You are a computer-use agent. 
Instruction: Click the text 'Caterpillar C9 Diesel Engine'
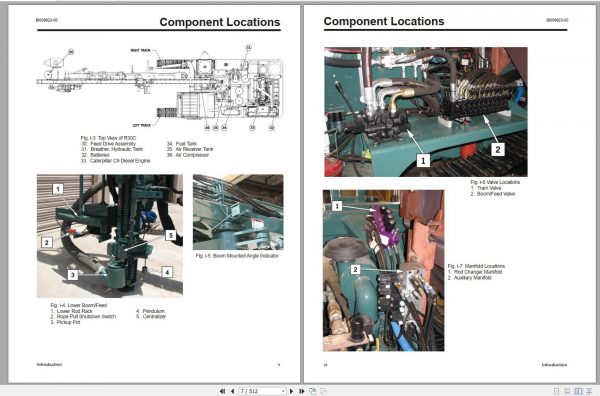click(x=120, y=161)
